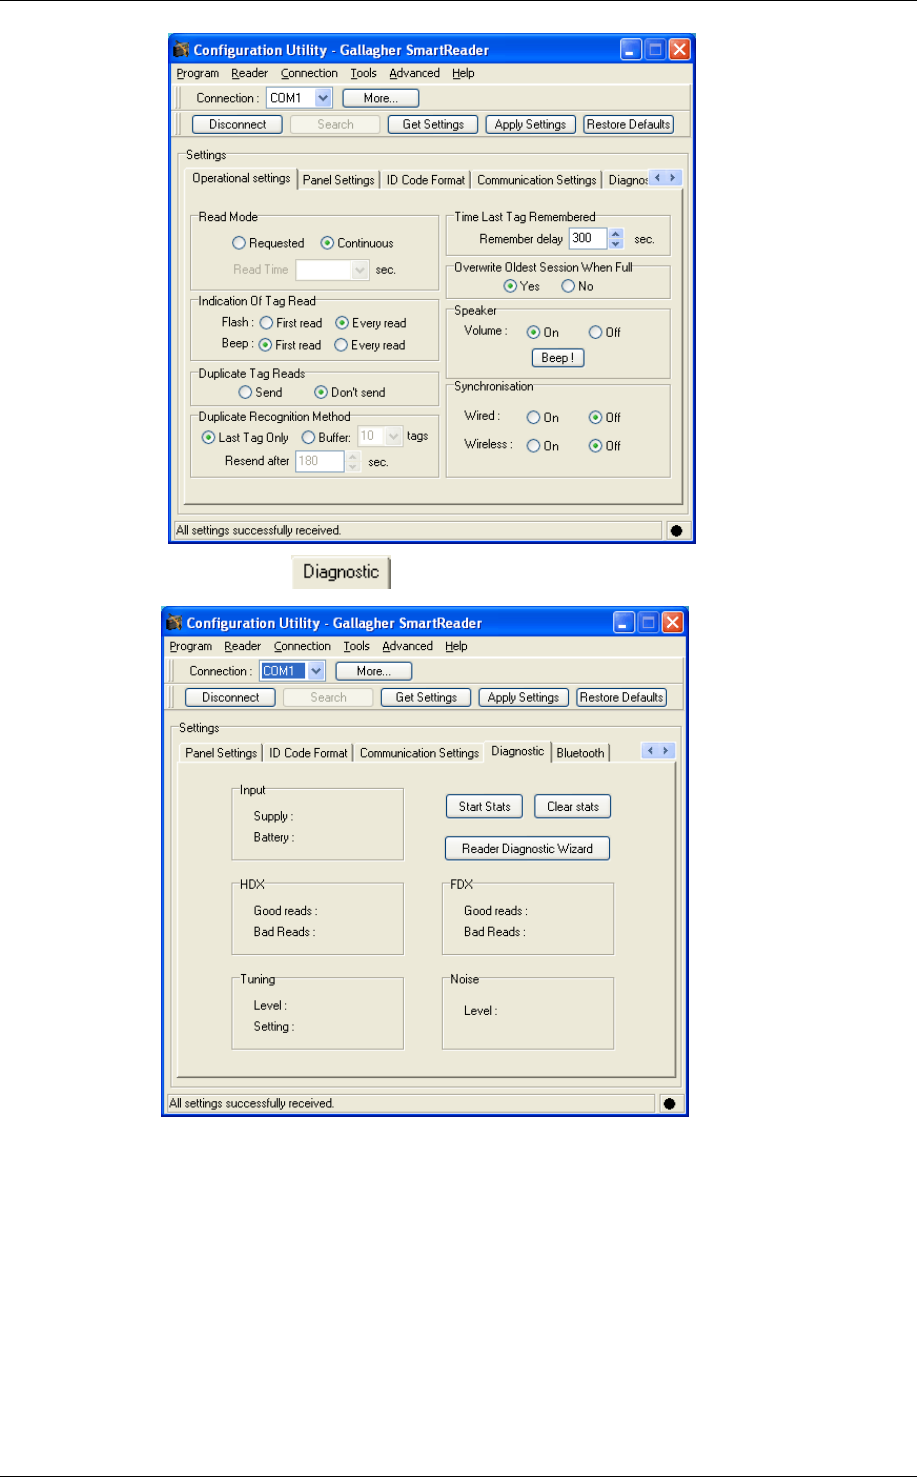The height and width of the screenshot is (1477, 917).
Task: Open the COM1 dropdown in the bottom window
Action: 316,671
